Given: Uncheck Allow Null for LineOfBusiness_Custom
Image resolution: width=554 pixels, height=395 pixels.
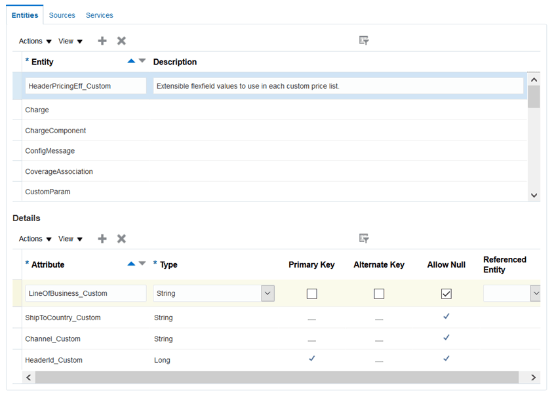Looking at the screenshot, I should point(446,294).
